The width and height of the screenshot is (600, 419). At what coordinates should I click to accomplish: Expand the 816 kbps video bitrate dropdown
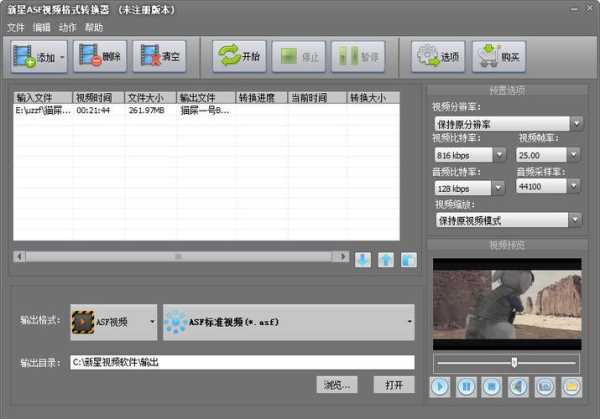click(x=499, y=155)
